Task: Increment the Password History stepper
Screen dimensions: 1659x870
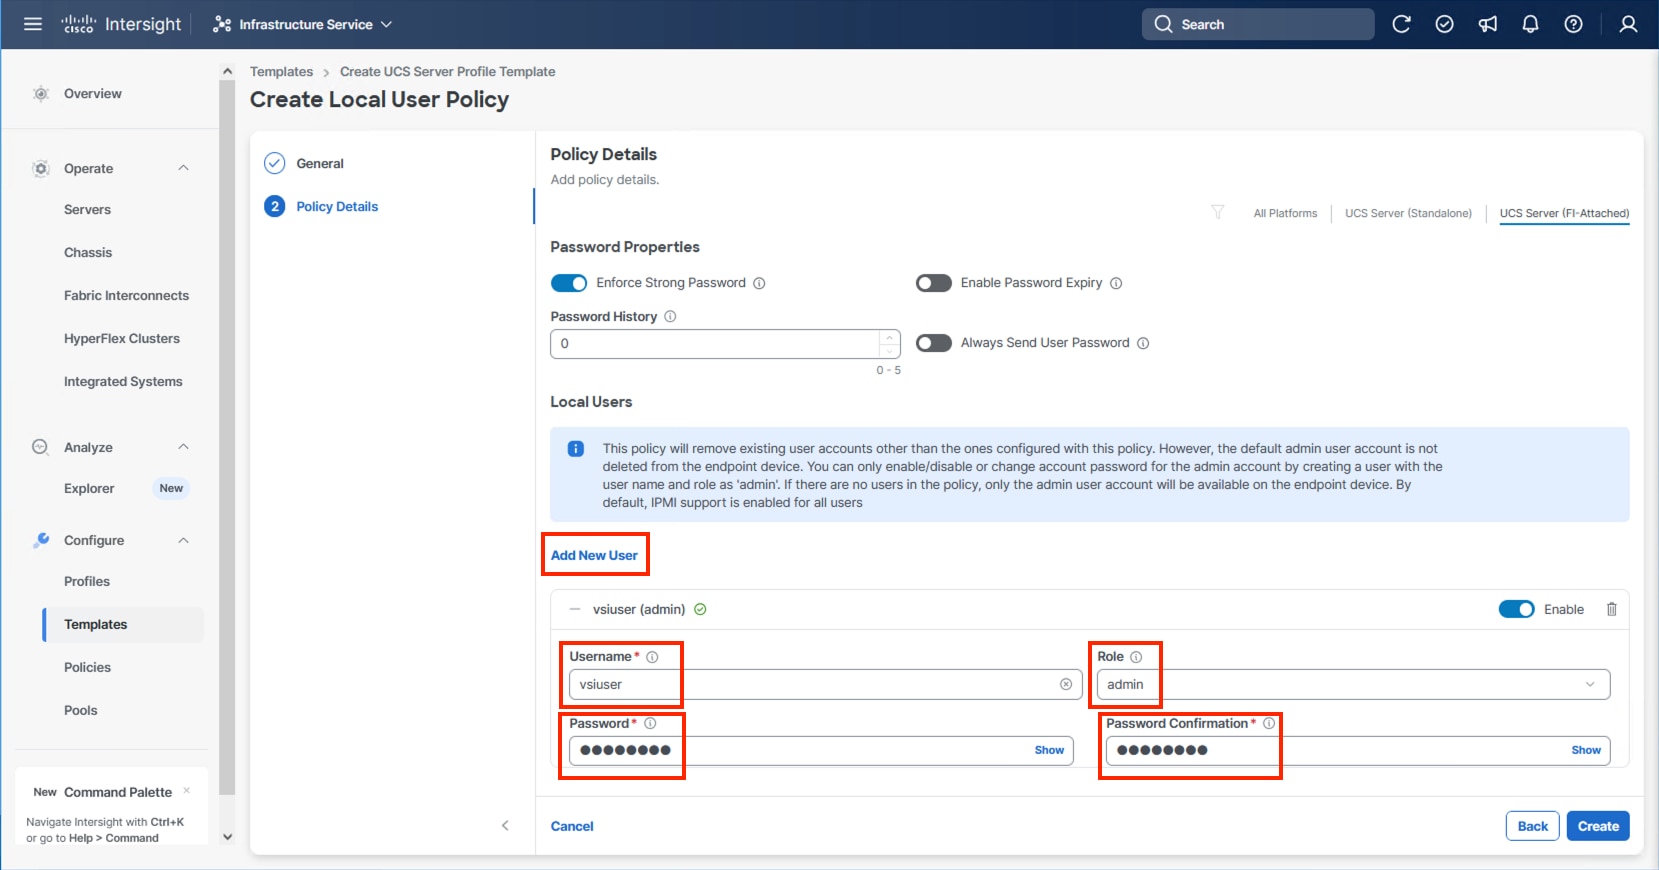Action: [889, 337]
